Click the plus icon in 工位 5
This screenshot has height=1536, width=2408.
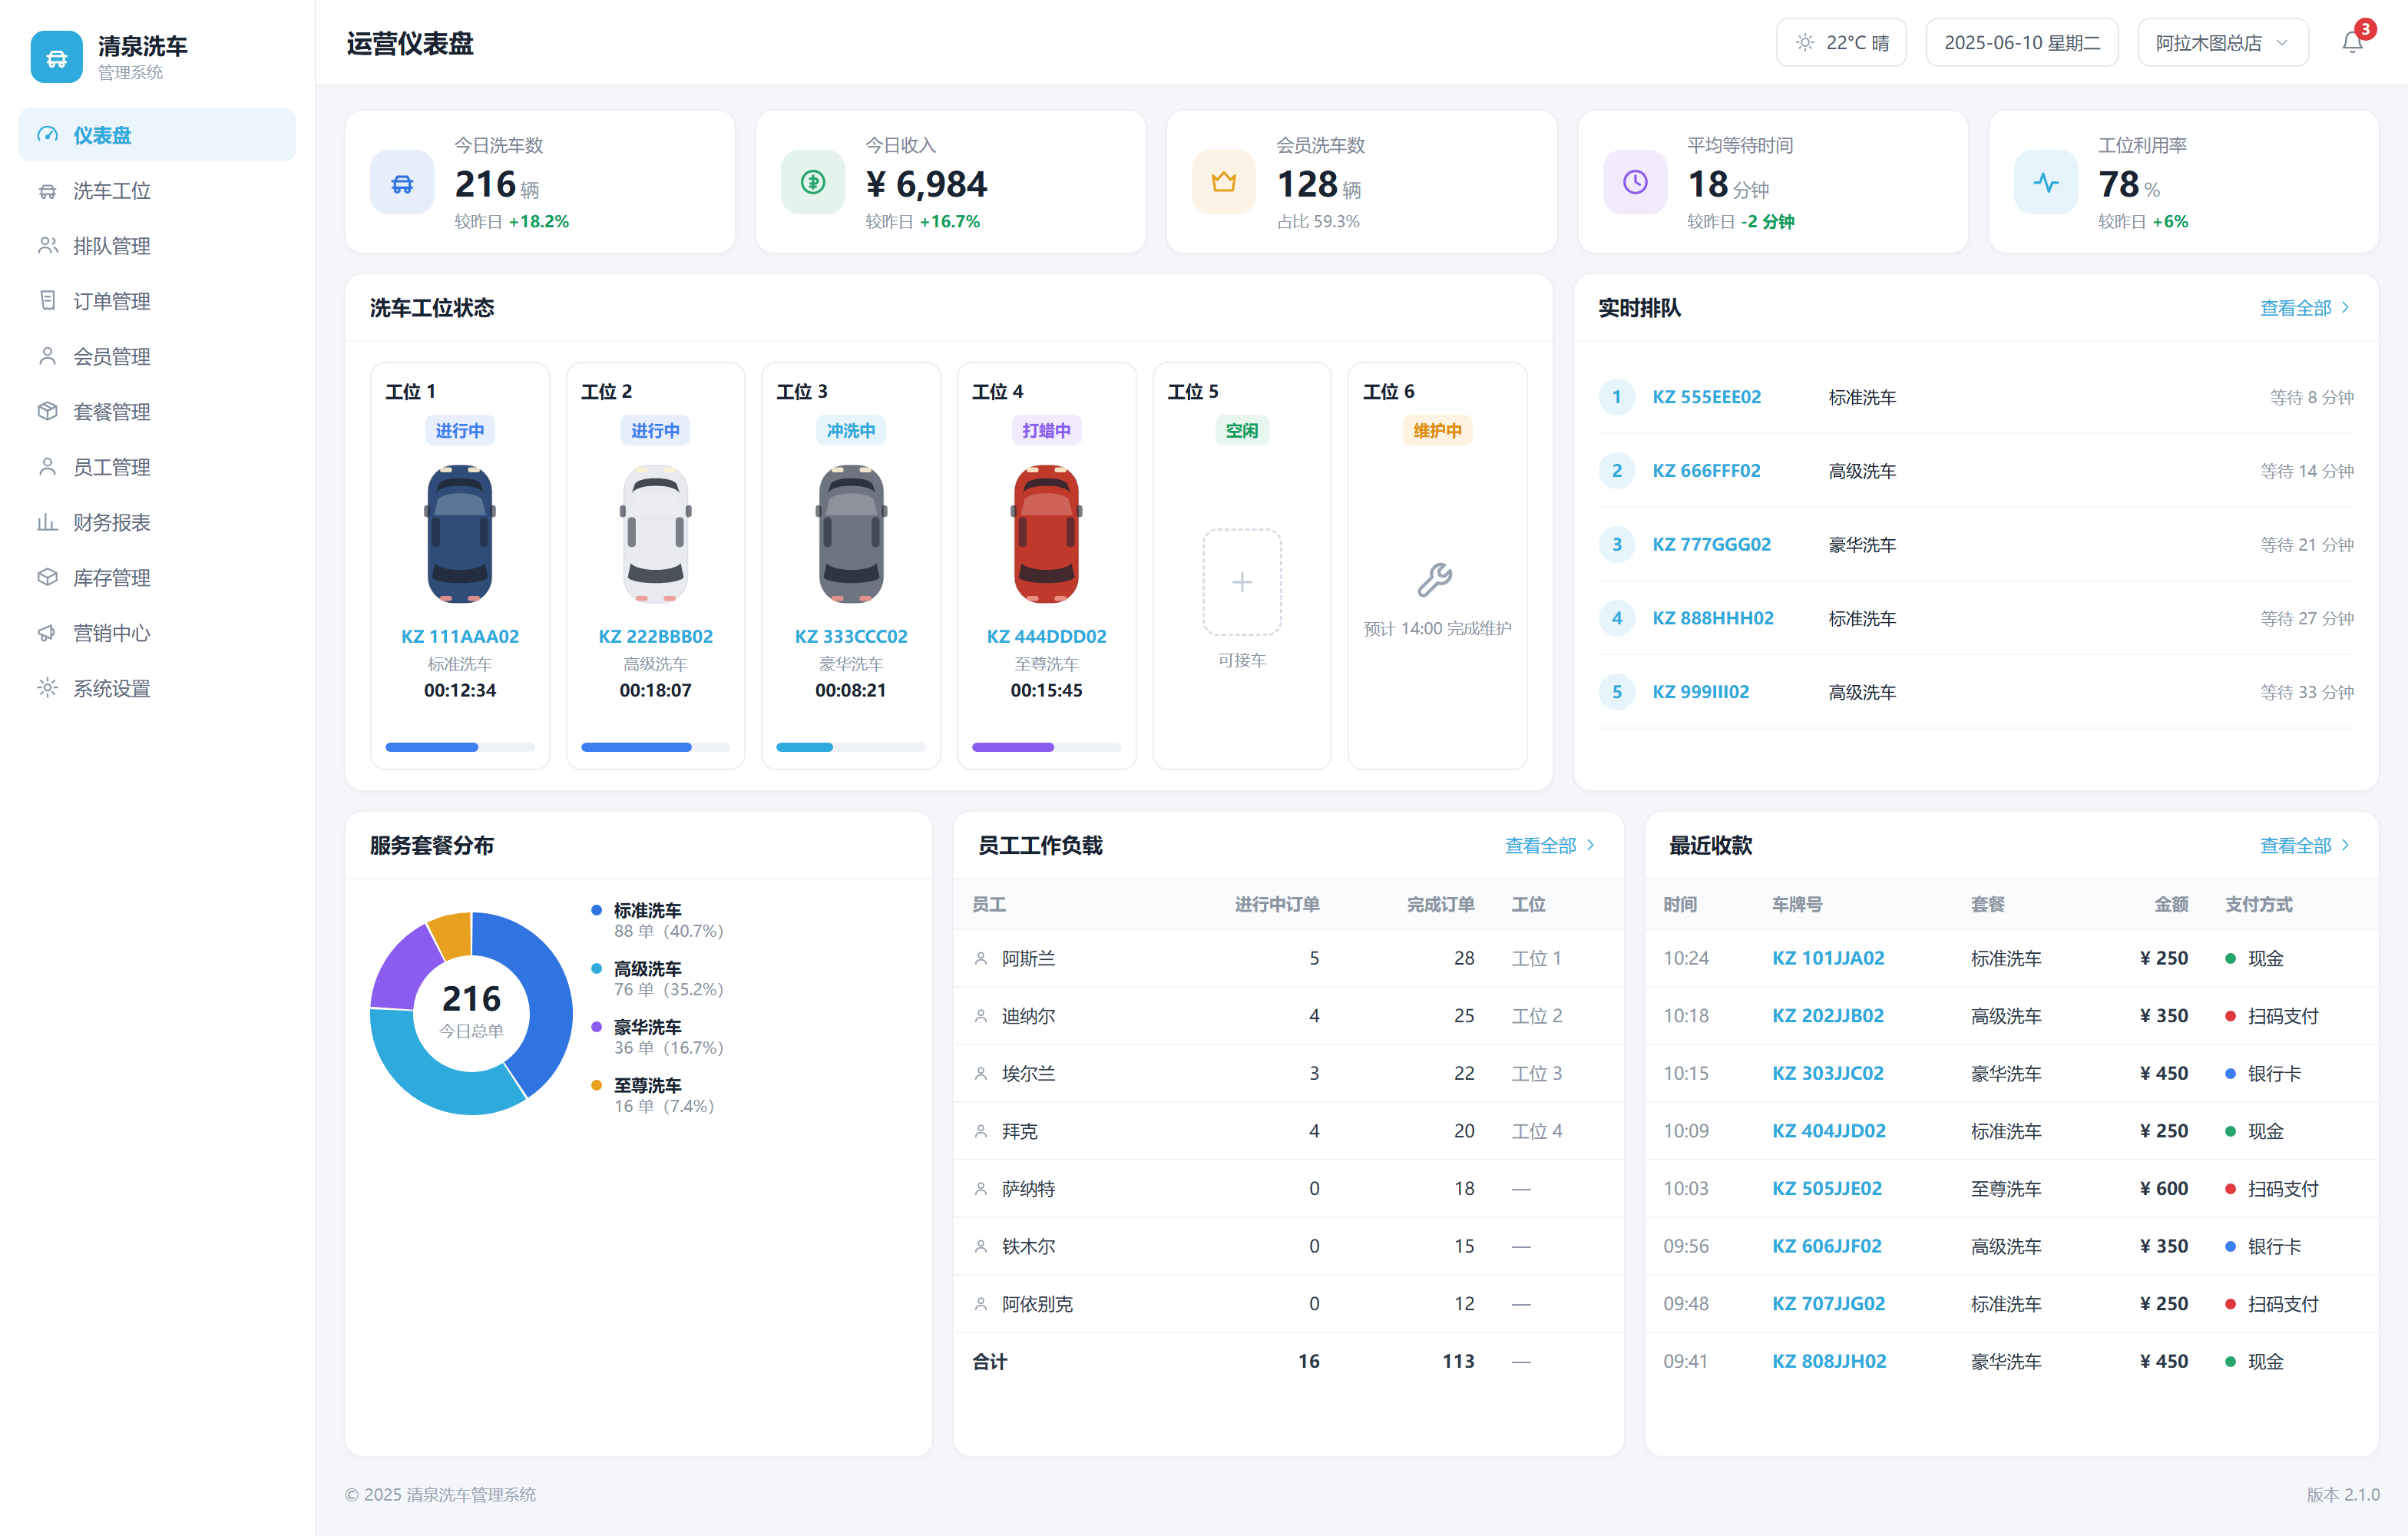pyautogui.click(x=1241, y=582)
